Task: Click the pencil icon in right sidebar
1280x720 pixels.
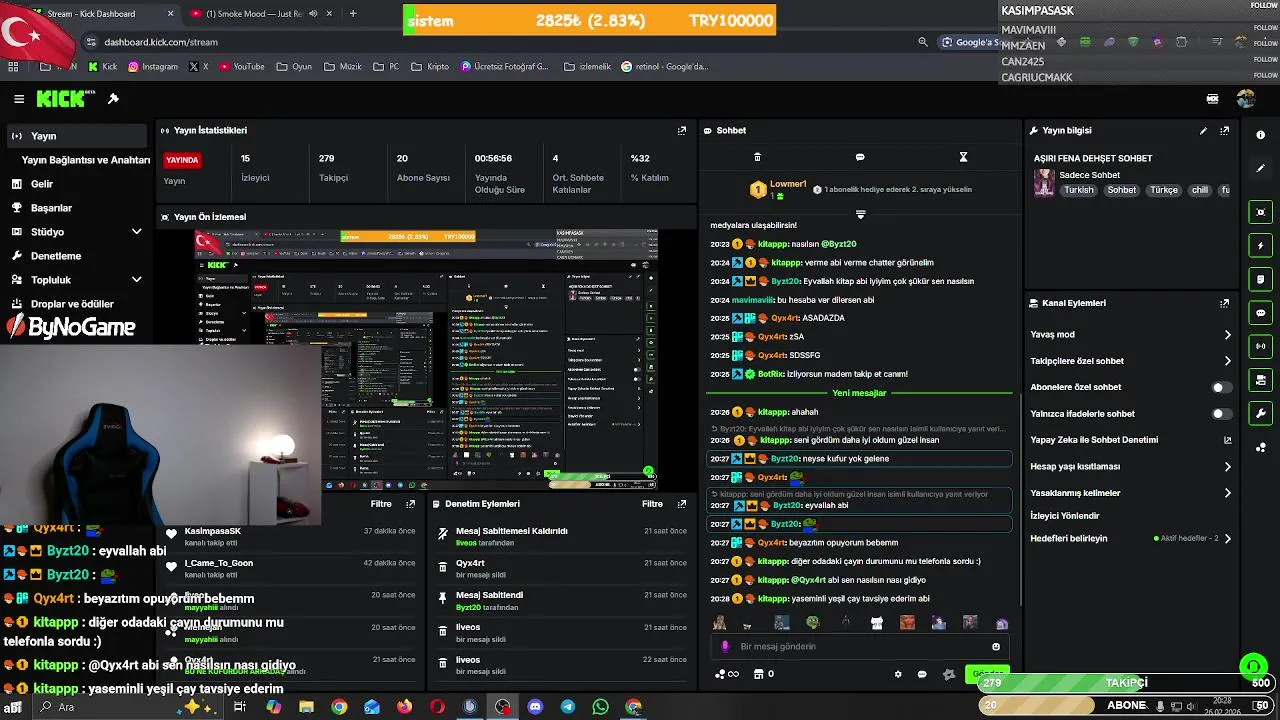Action: coord(1260,168)
